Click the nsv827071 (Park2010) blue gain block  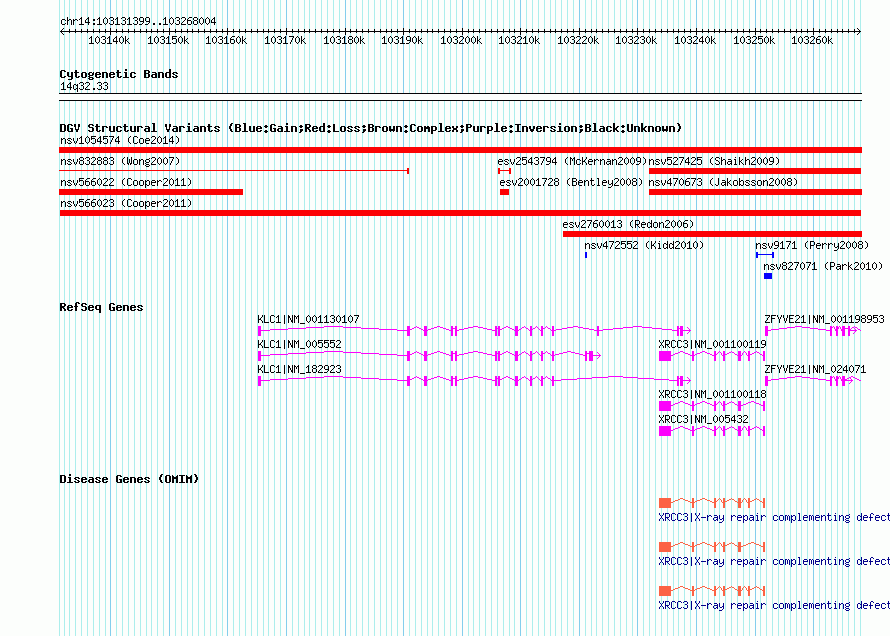(x=768, y=276)
